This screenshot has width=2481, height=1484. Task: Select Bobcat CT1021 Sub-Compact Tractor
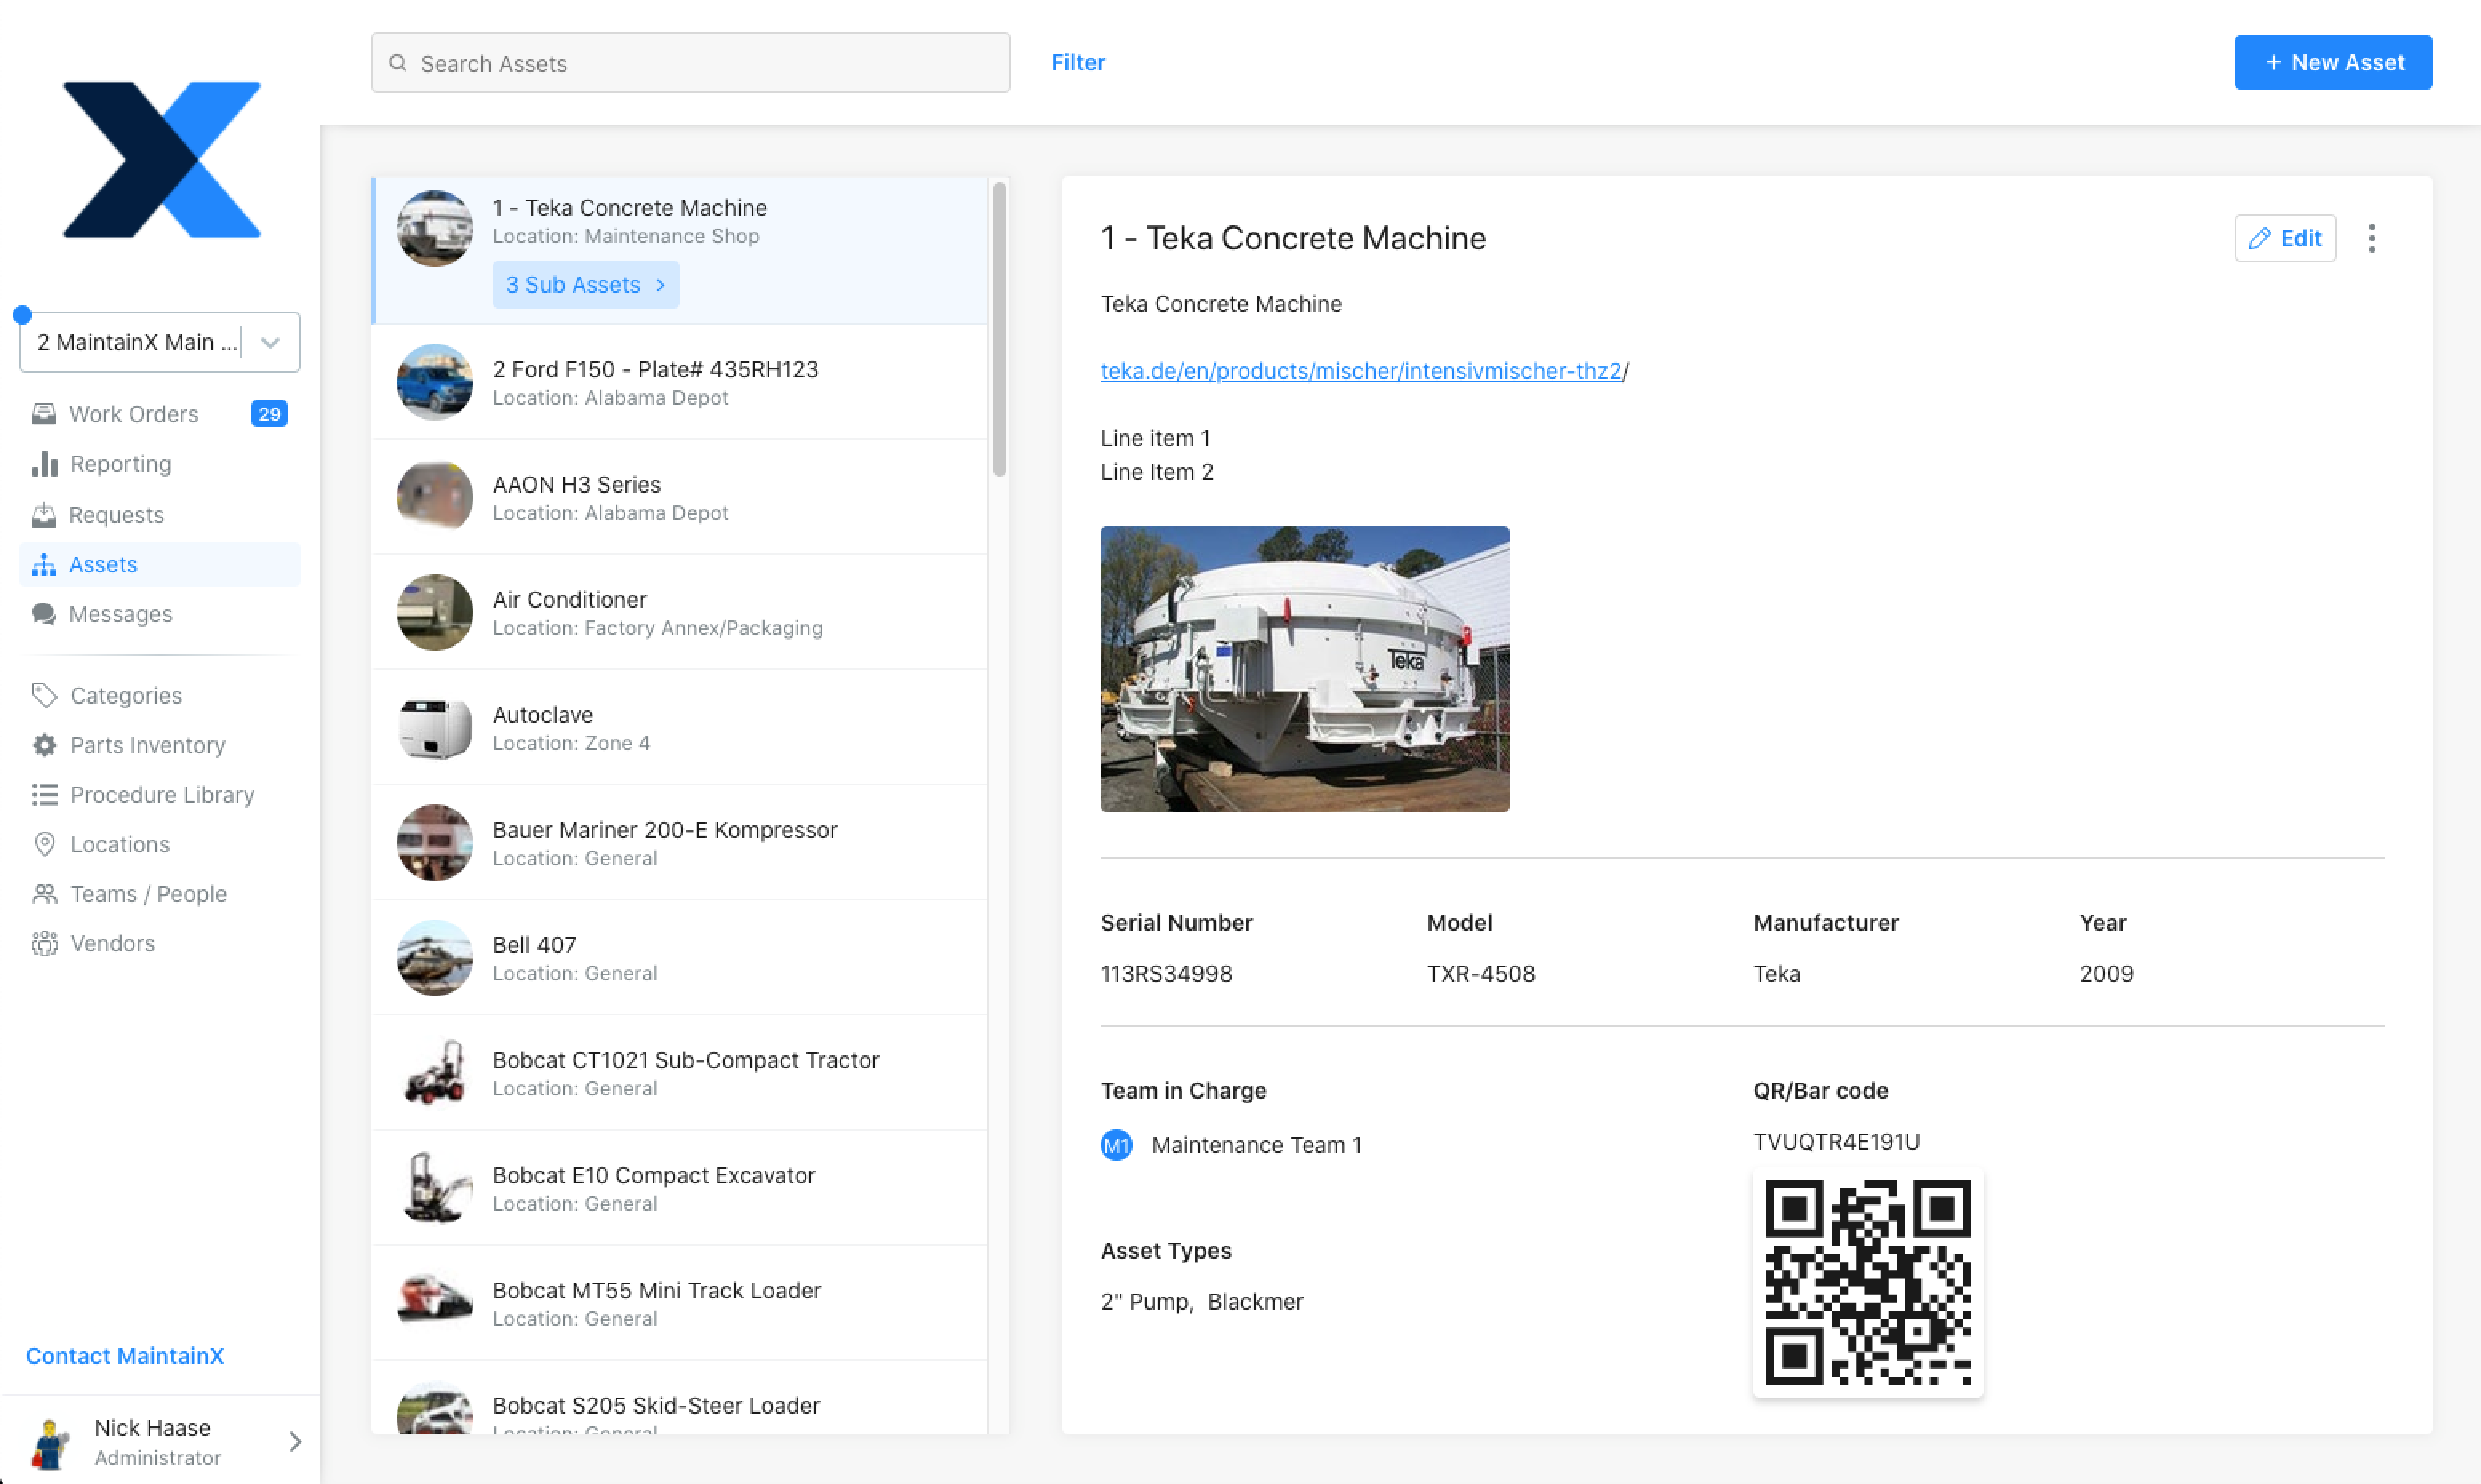tap(680, 1073)
